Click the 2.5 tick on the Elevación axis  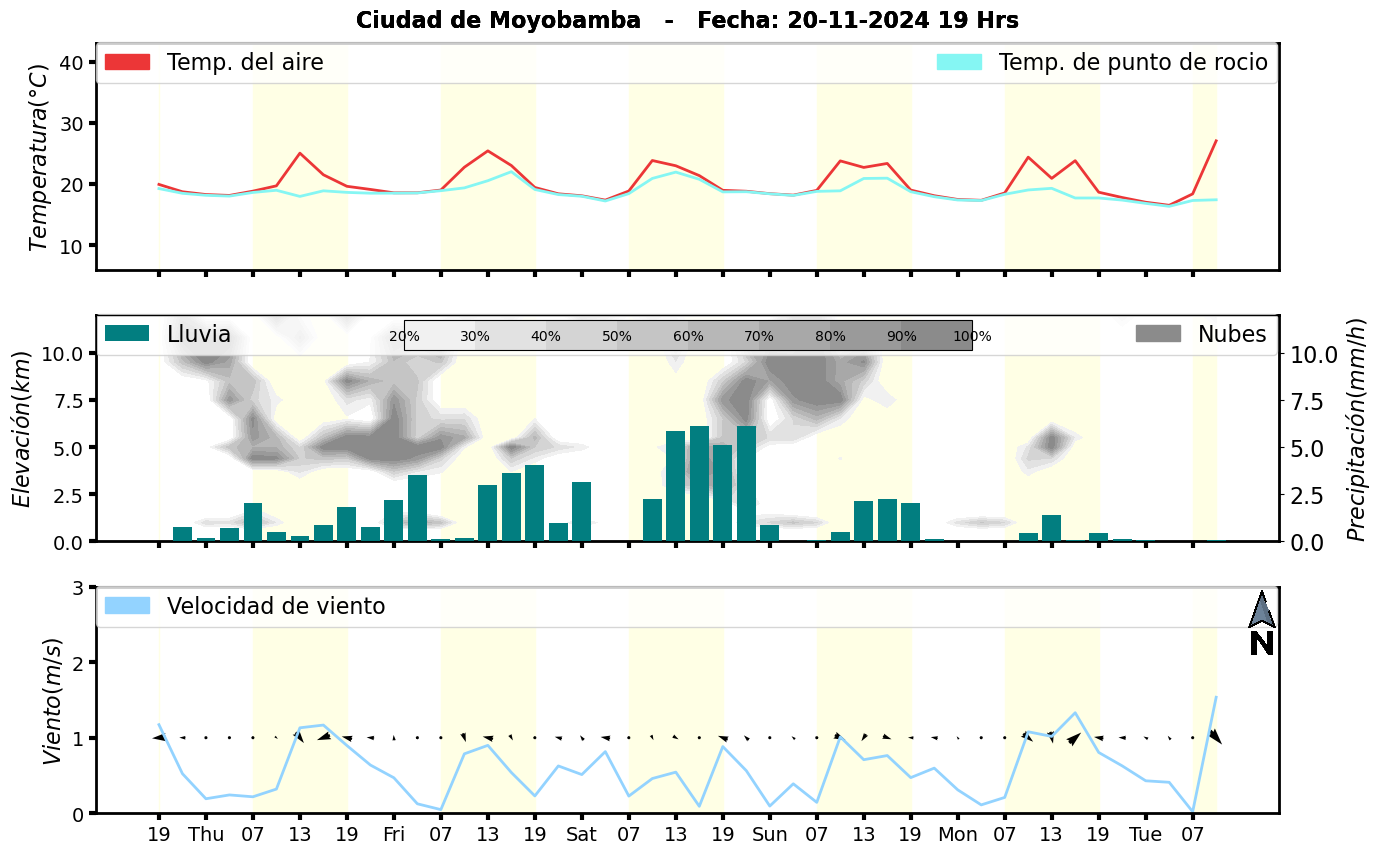(67, 495)
